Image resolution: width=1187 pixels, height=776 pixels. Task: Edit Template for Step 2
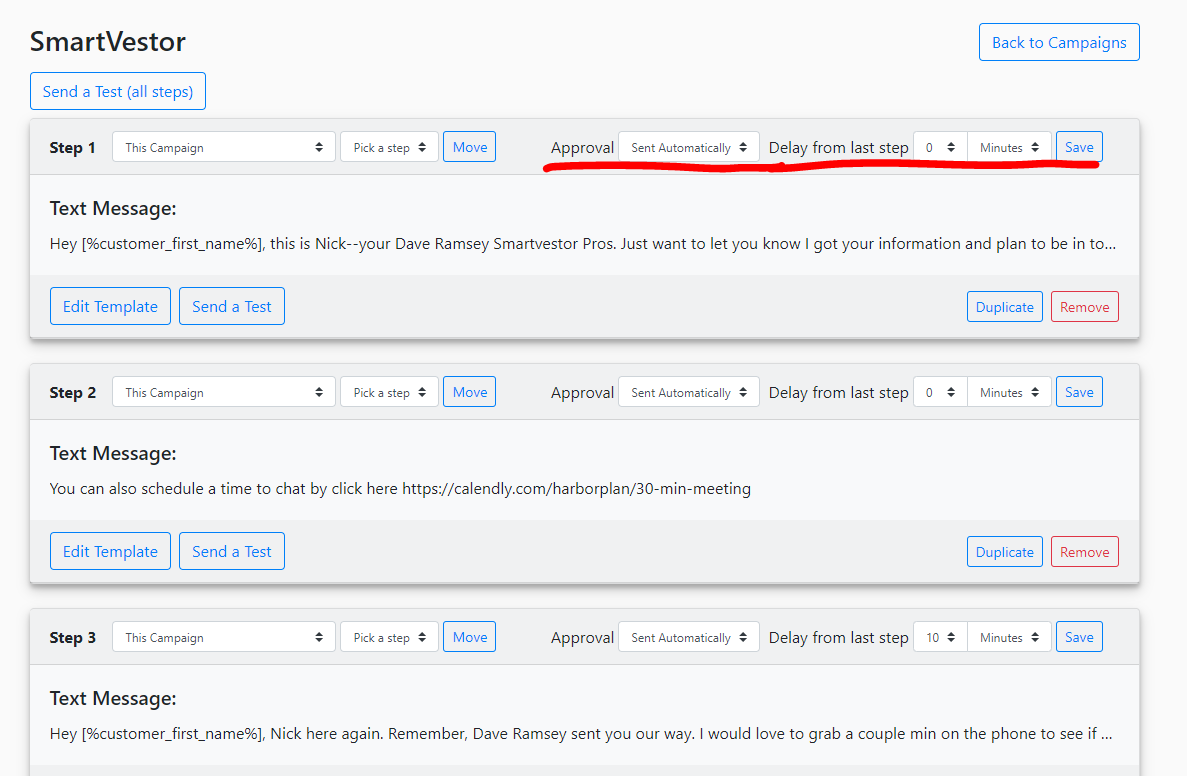(111, 551)
